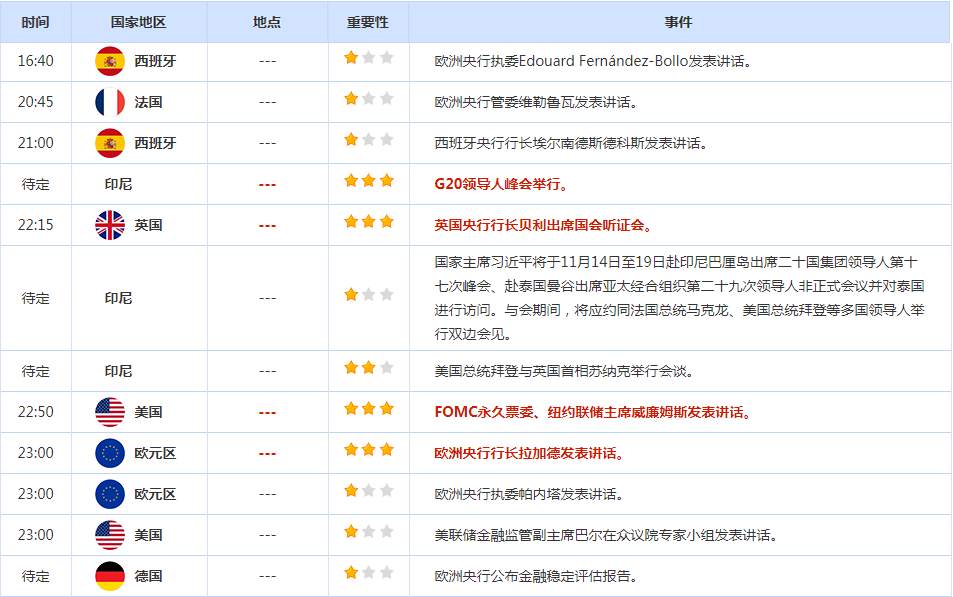This screenshot has width=953, height=597.
Task: Click the 22:50 time cell
Action: pyautogui.click(x=35, y=412)
